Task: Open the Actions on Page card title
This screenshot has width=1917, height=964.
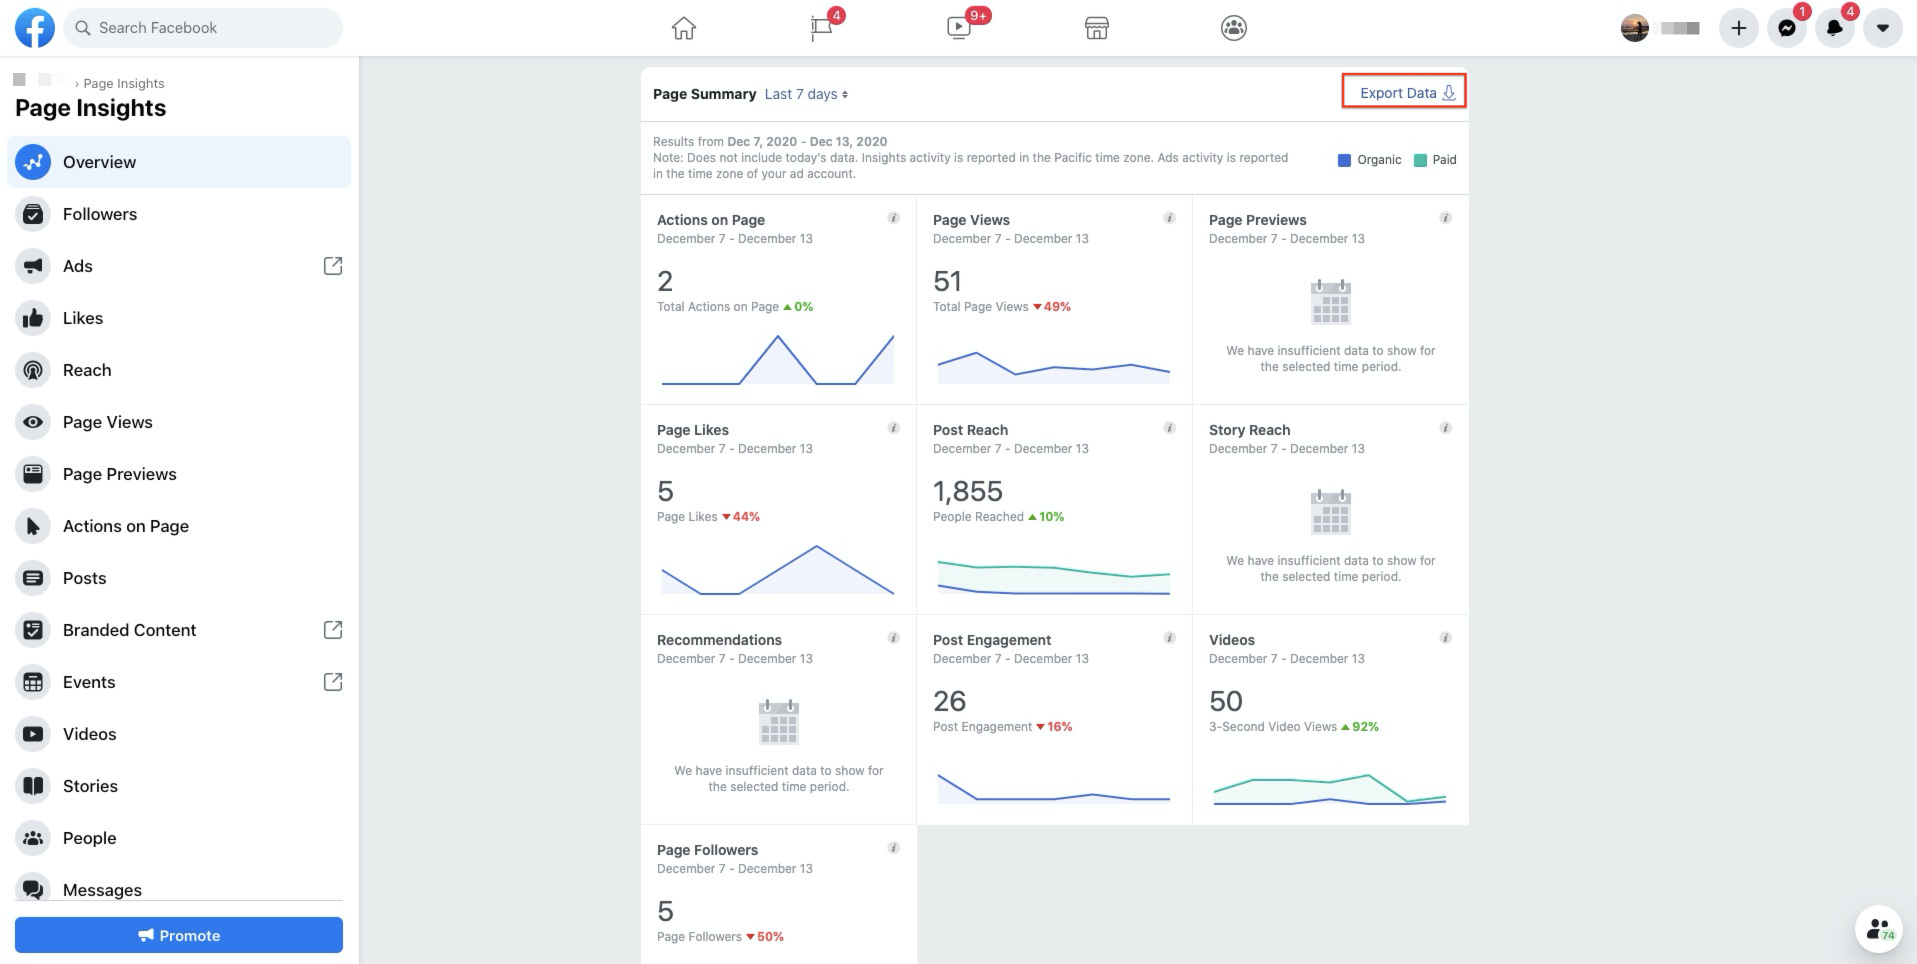Action: (x=711, y=220)
